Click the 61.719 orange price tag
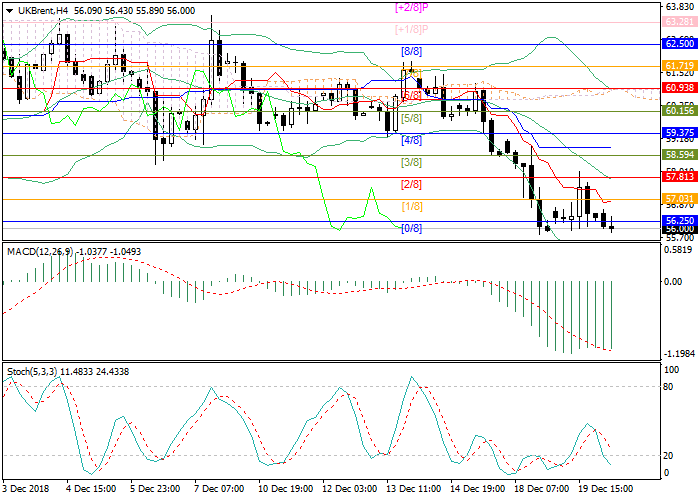This screenshot has height=500, width=700. click(x=679, y=65)
